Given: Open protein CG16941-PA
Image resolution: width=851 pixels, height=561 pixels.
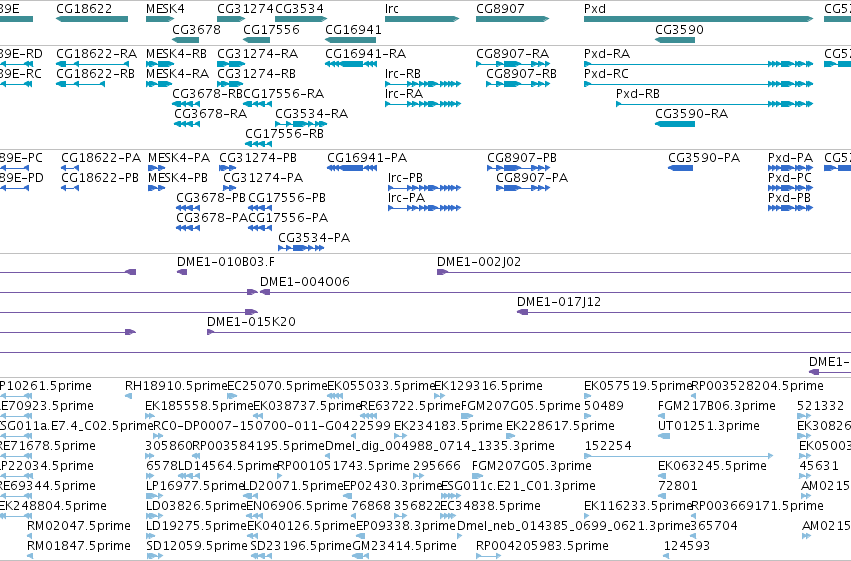Looking at the screenshot, I should point(352,168).
